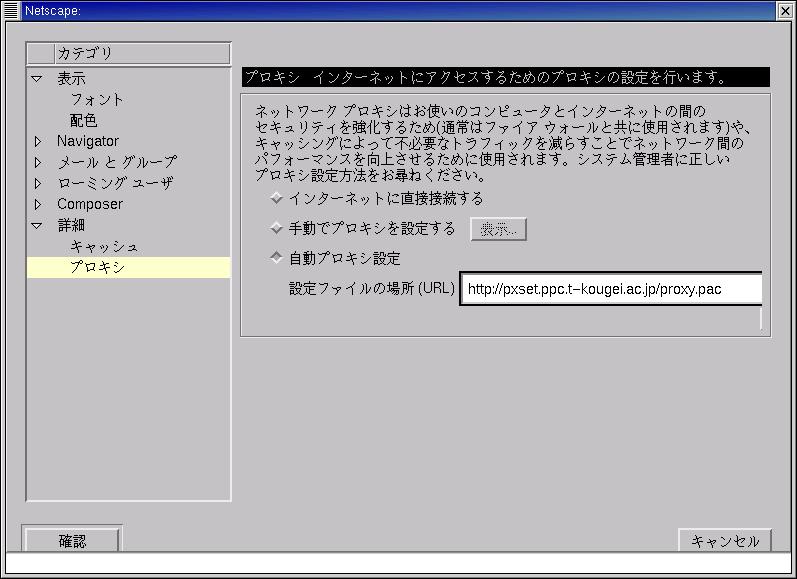This screenshot has height=579, width=797.
Task: Expand the Navigator category triangle
Action: (x=38, y=141)
